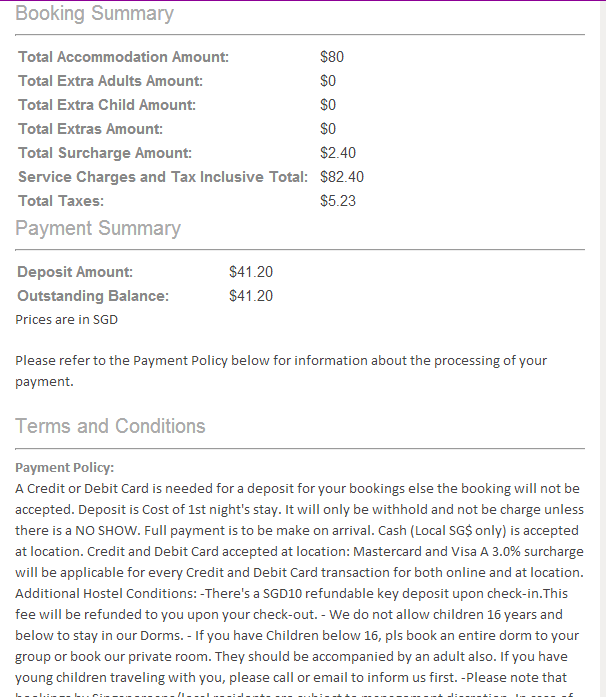Select the Total Extras Amount label
This screenshot has width=606, height=697.
point(90,129)
